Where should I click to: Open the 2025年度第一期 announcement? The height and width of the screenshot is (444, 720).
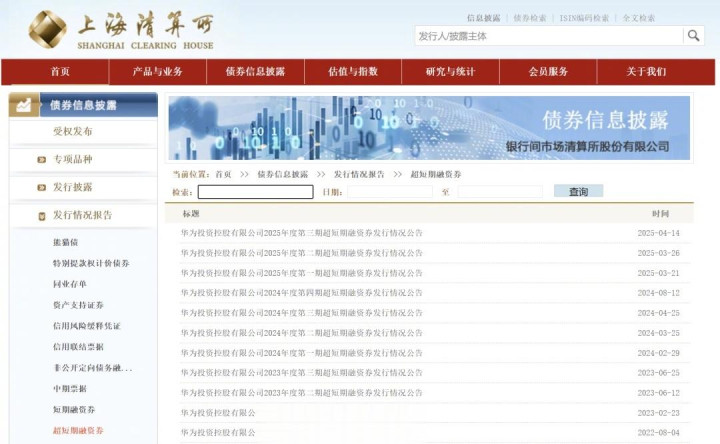point(302,273)
